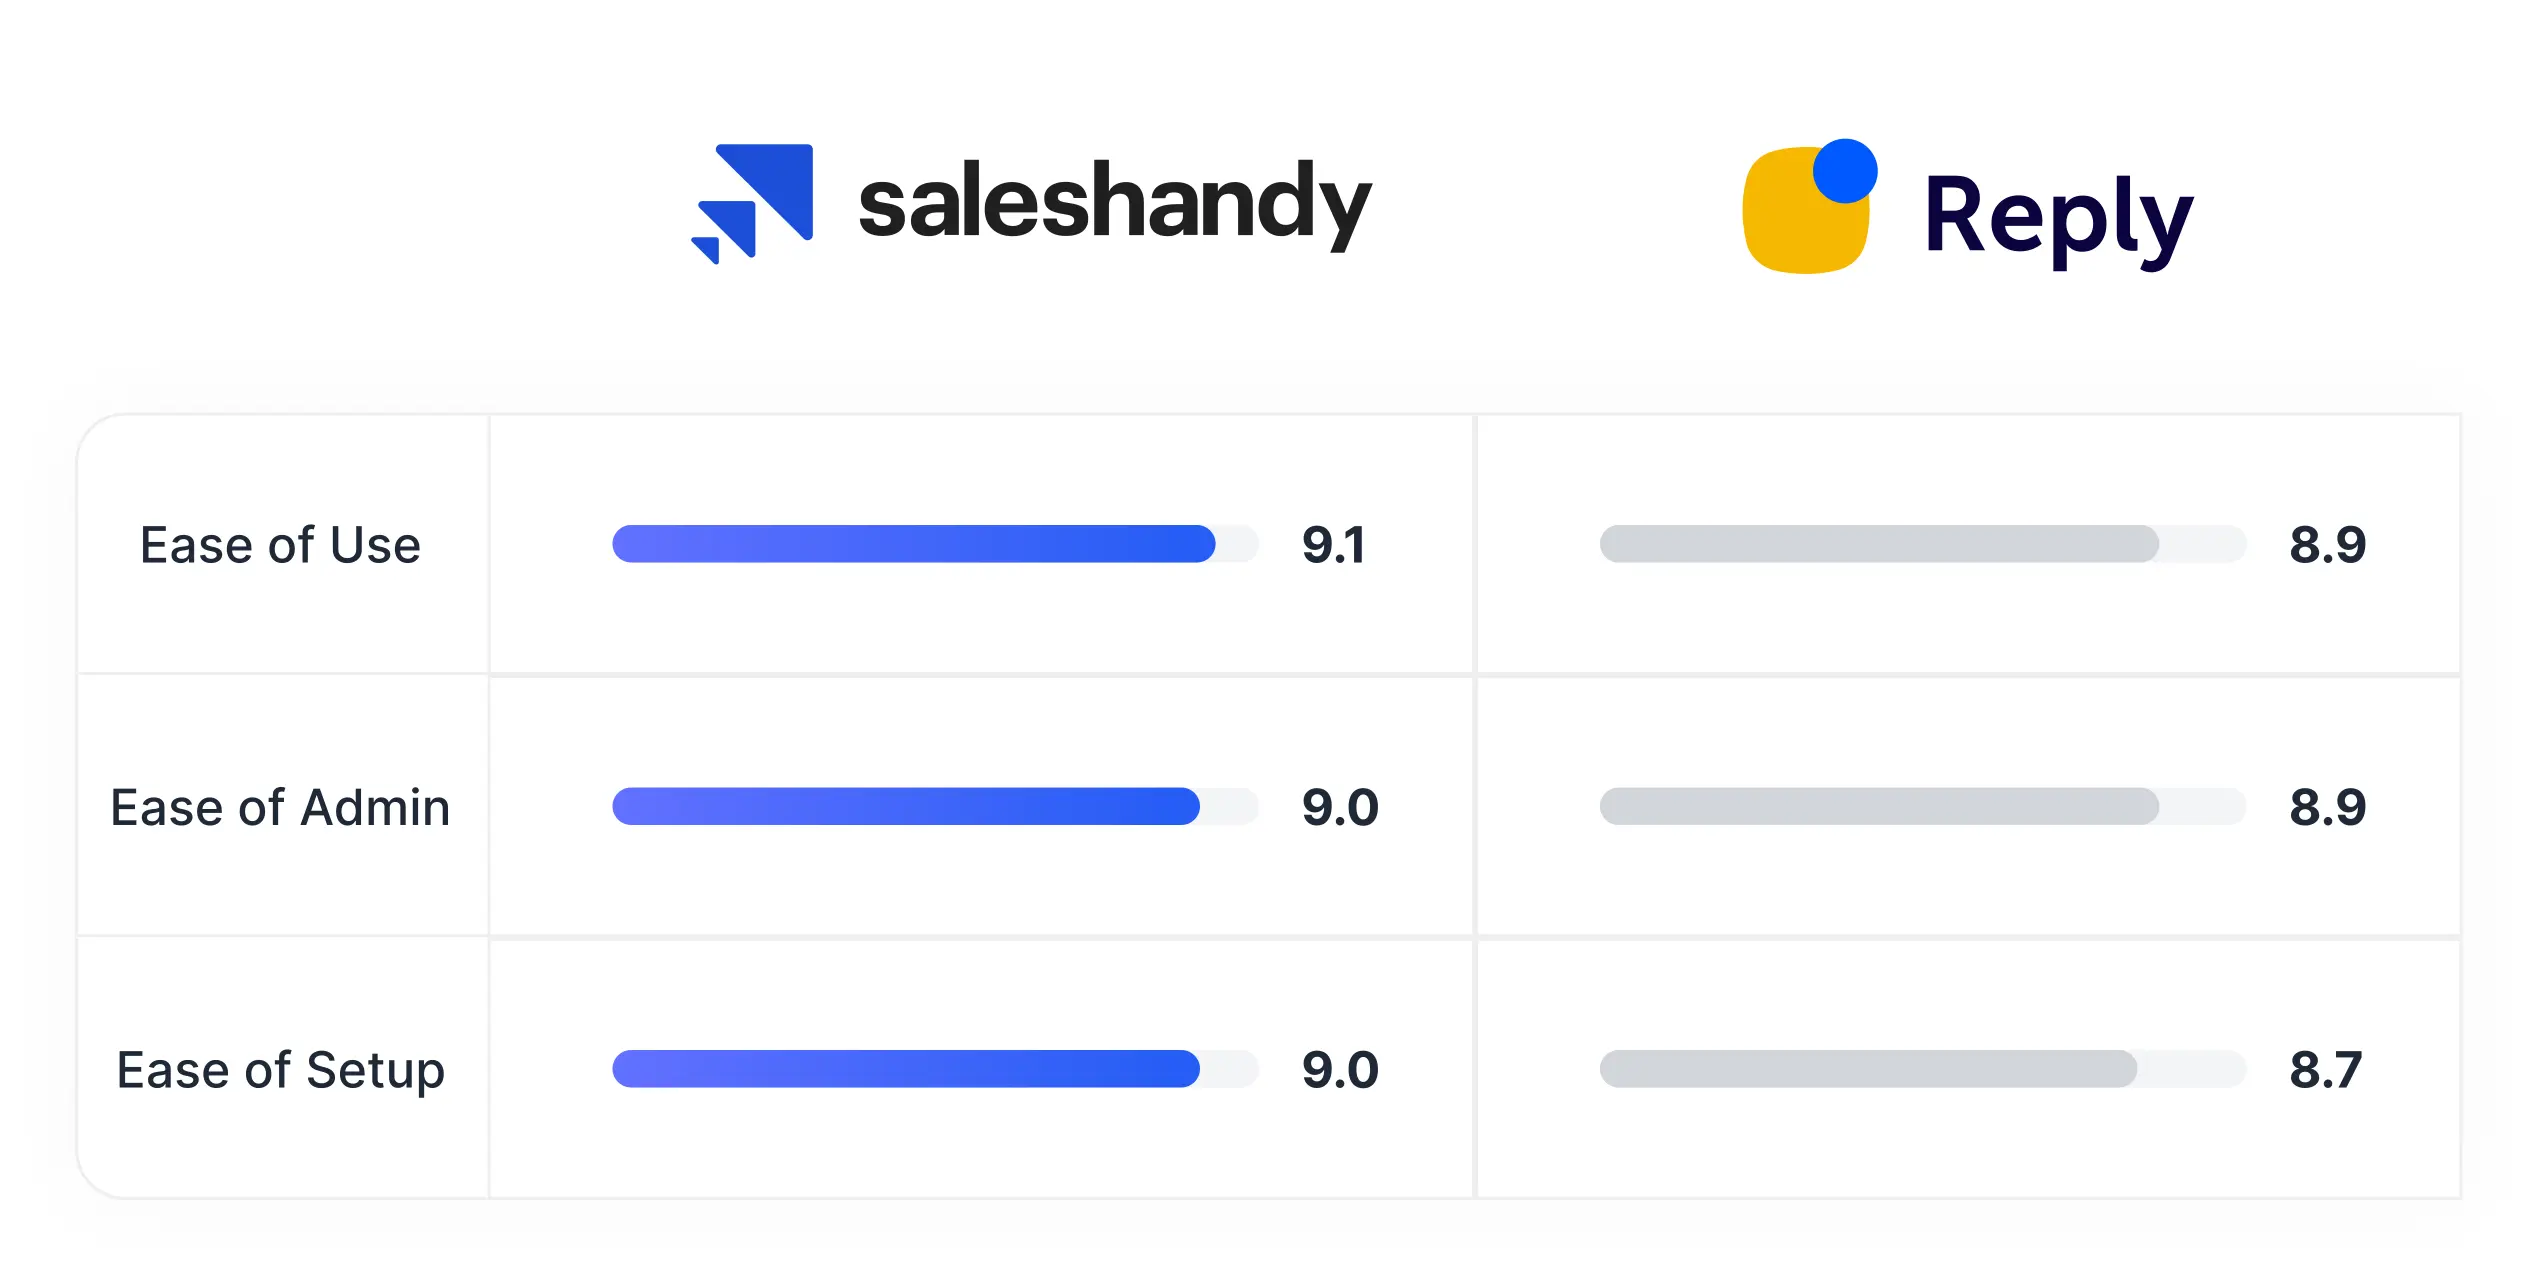Click the yellow Reply logo icon
2537x1275 pixels.
(x=1800, y=220)
